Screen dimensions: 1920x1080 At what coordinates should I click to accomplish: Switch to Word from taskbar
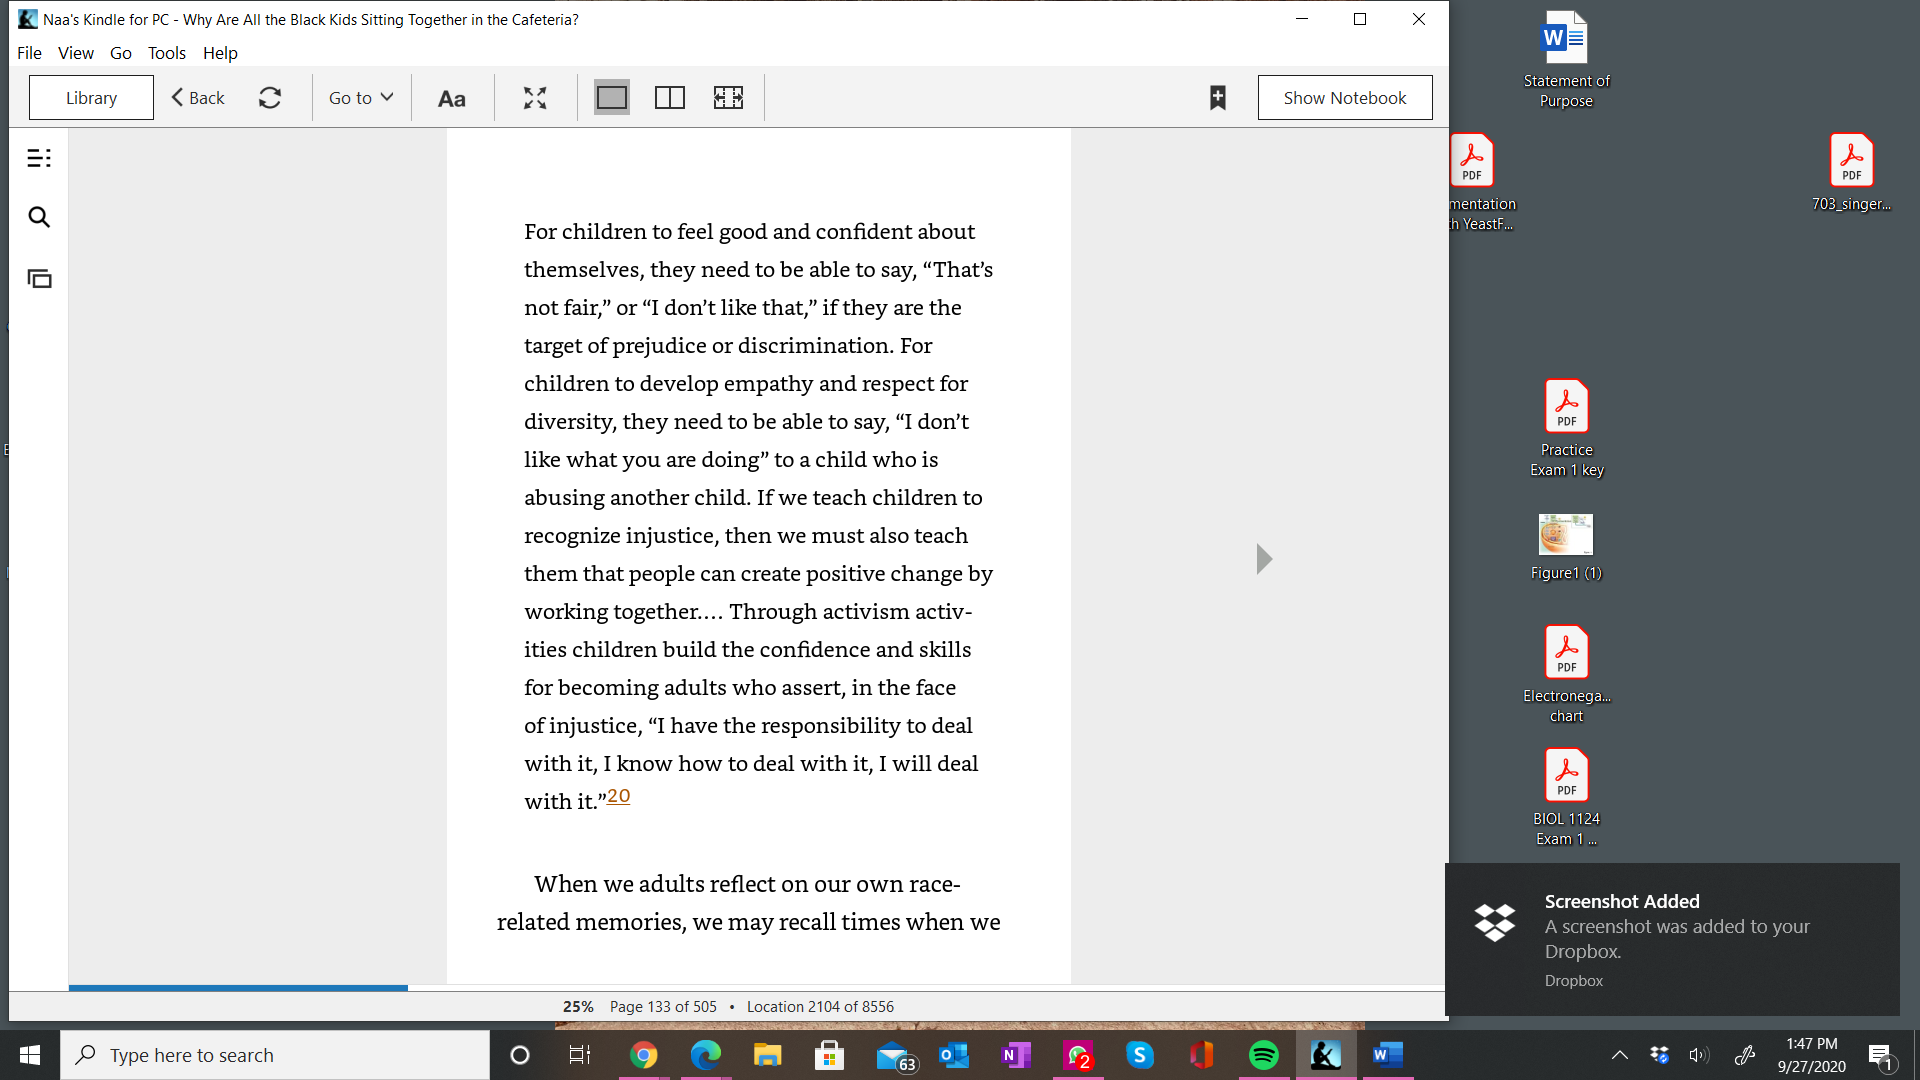click(x=1388, y=1055)
